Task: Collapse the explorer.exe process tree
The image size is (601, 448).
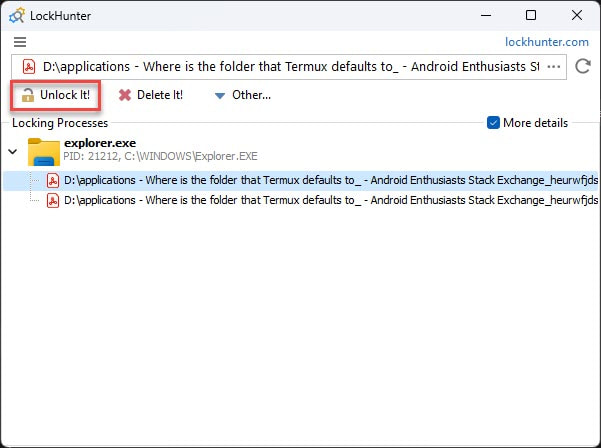Action: coord(13,151)
